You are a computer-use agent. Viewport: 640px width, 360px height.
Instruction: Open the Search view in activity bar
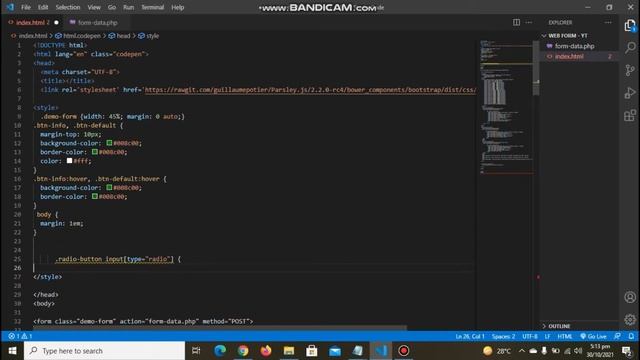tap(630, 47)
